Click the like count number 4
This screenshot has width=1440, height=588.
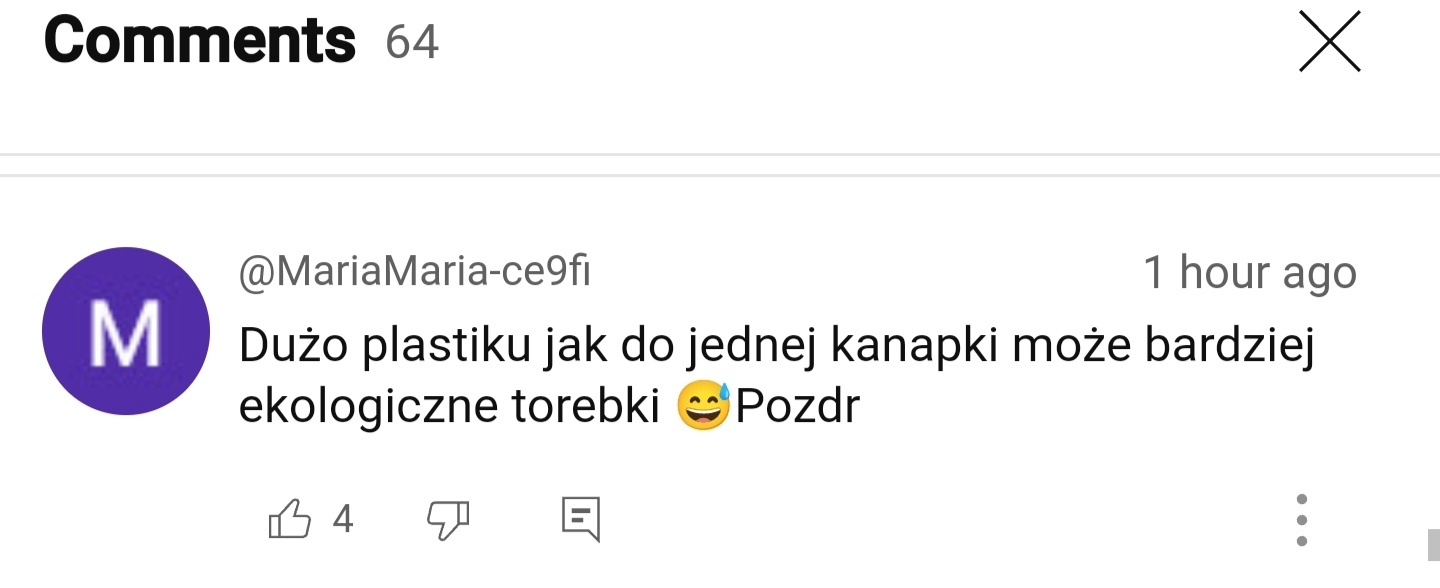coord(343,520)
